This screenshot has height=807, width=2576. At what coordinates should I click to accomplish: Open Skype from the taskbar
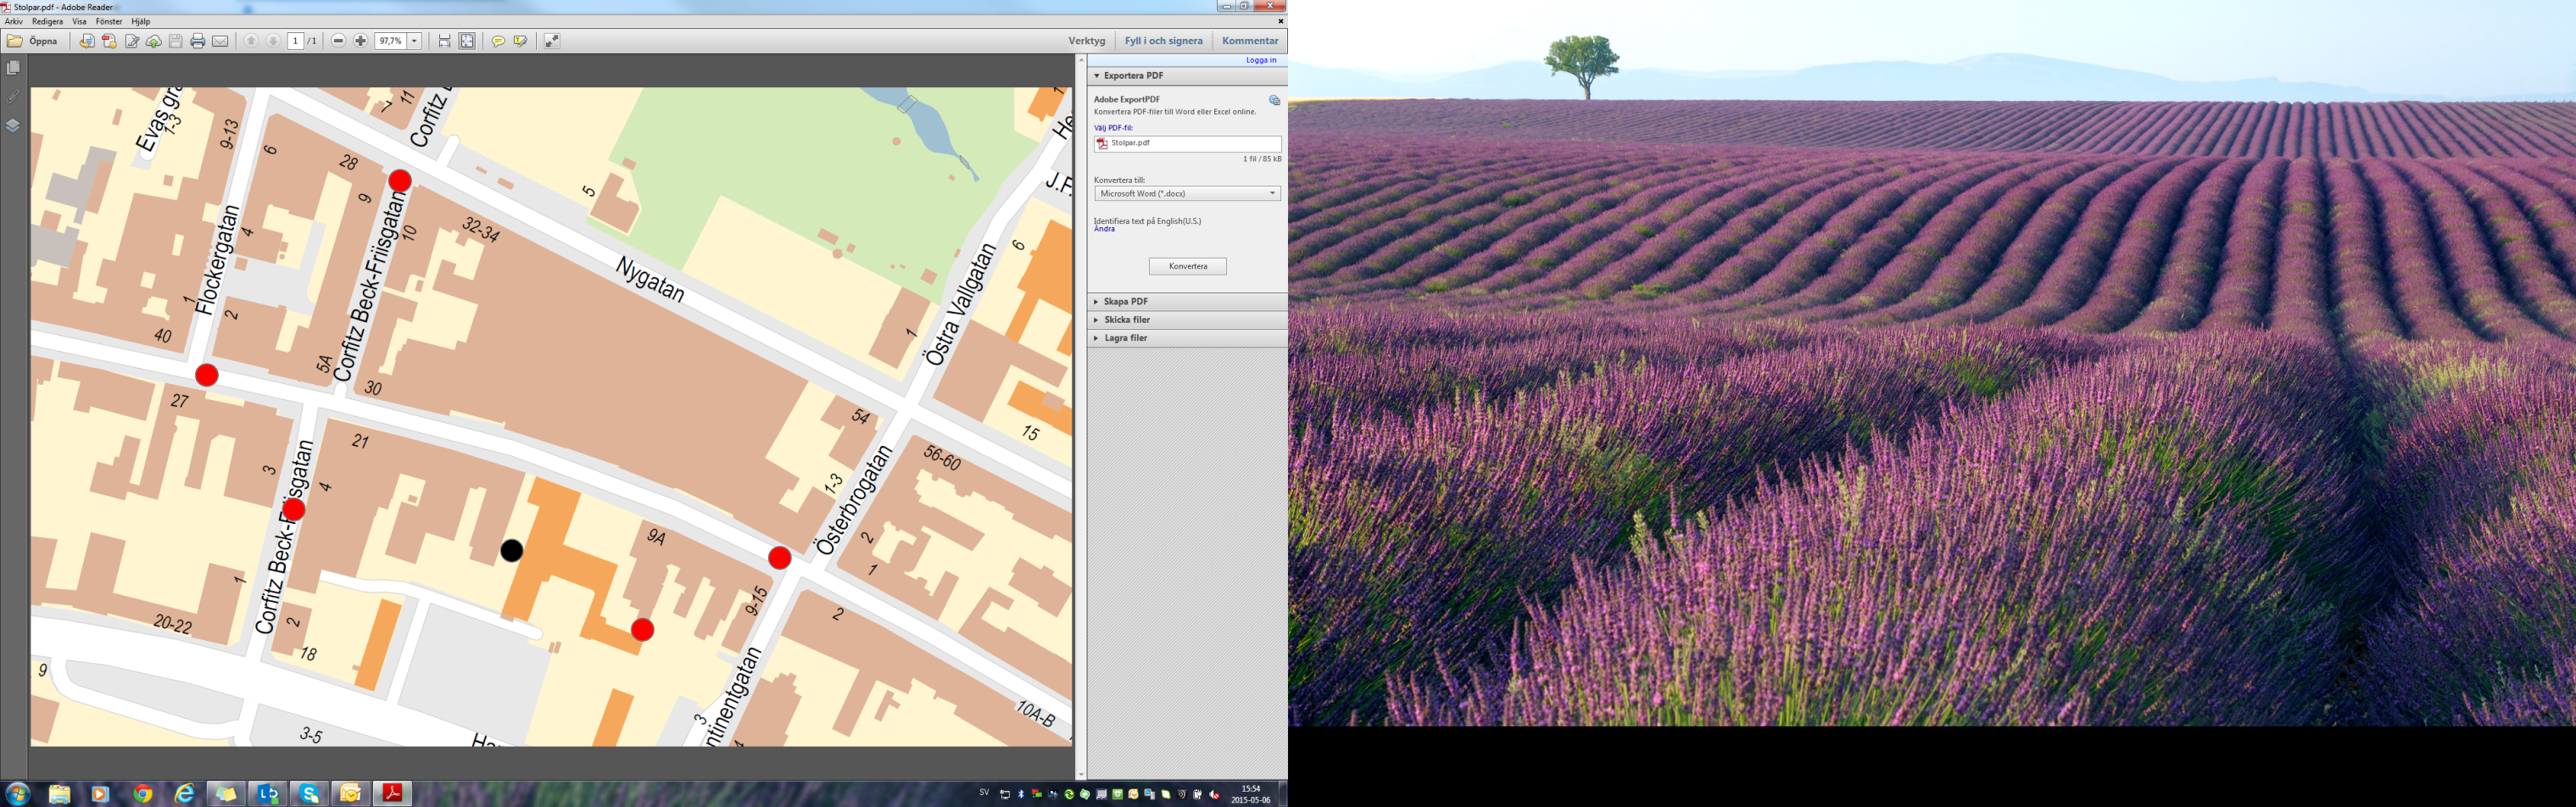click(310, 794)
